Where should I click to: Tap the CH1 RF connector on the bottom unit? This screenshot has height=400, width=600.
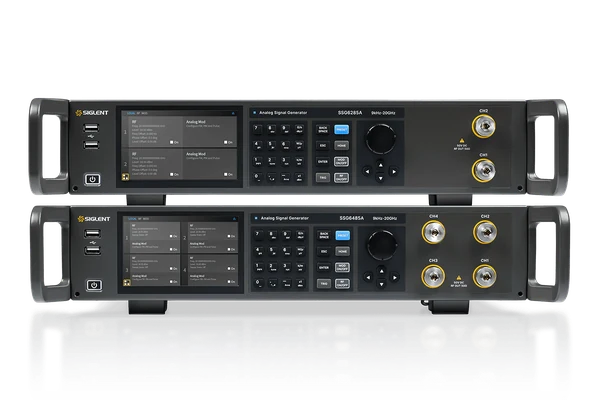[485, 276]
